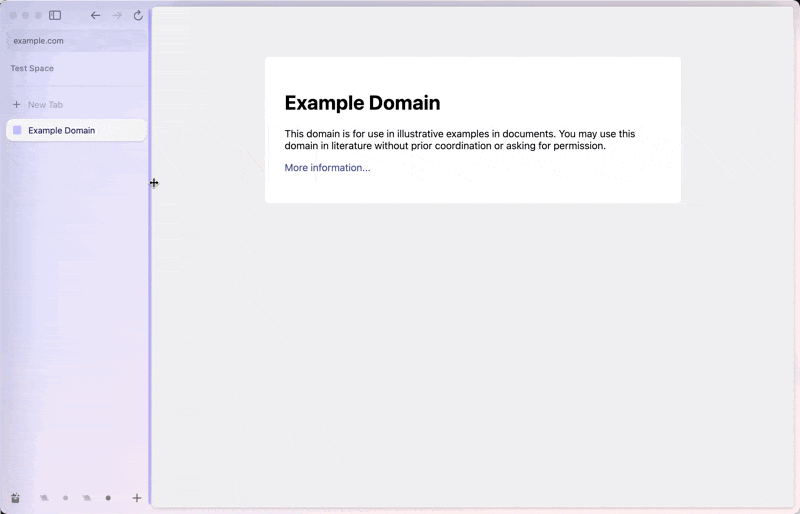Click the plus icon beside New Tab
800x514 pixels.
(x=16, y=105)
